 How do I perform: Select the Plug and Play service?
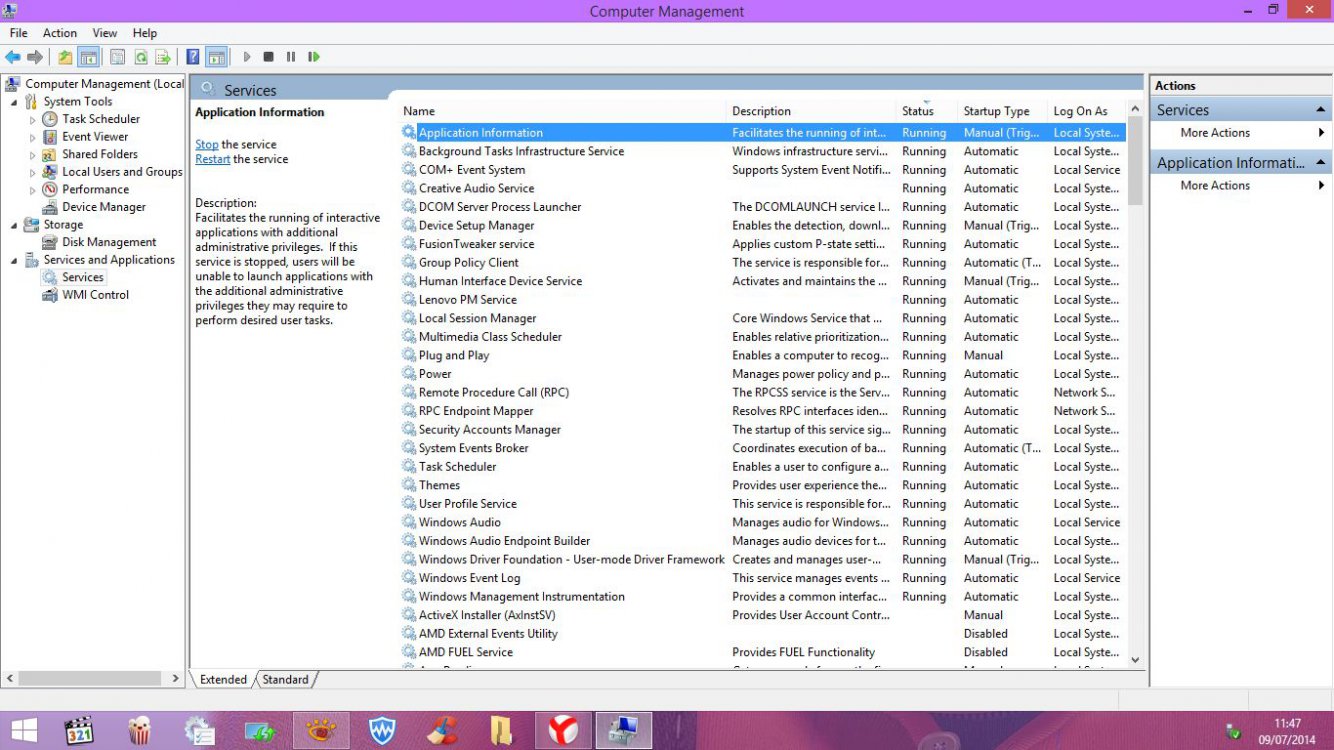[x=763, y=355]
